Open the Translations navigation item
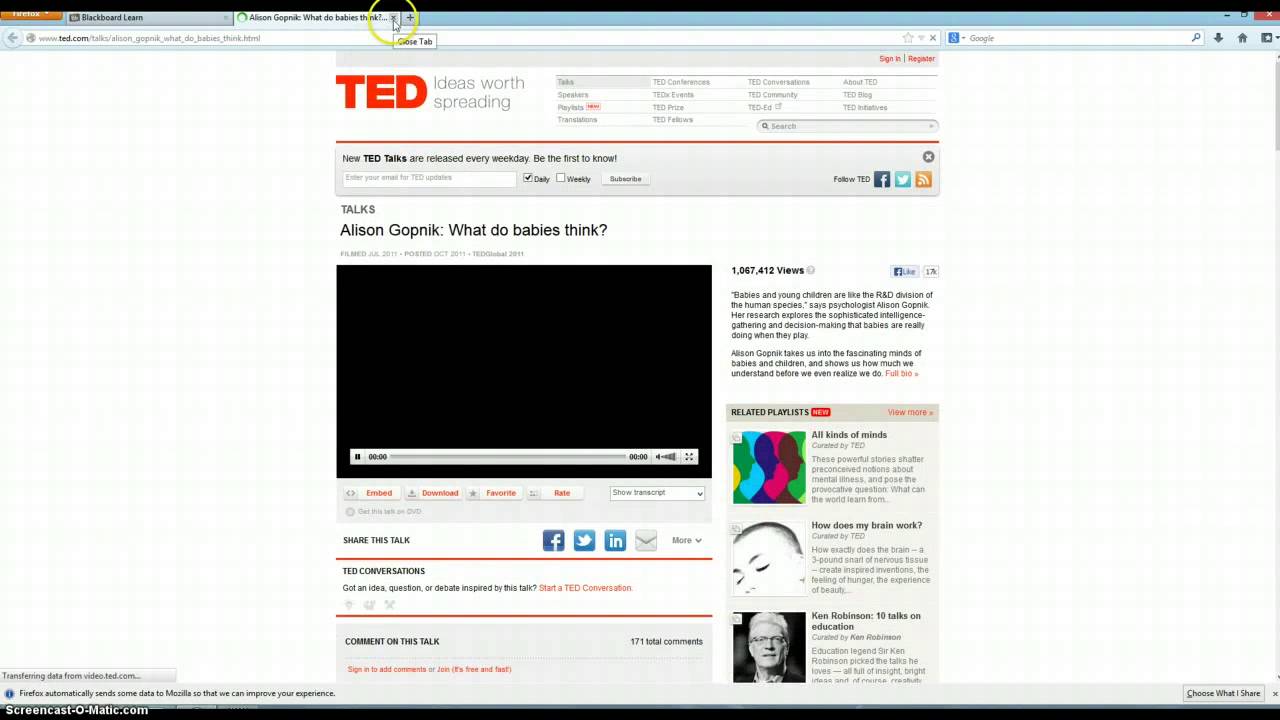Image resolution: width=1280 pixels, height=720 pixels. coord(577,120)
